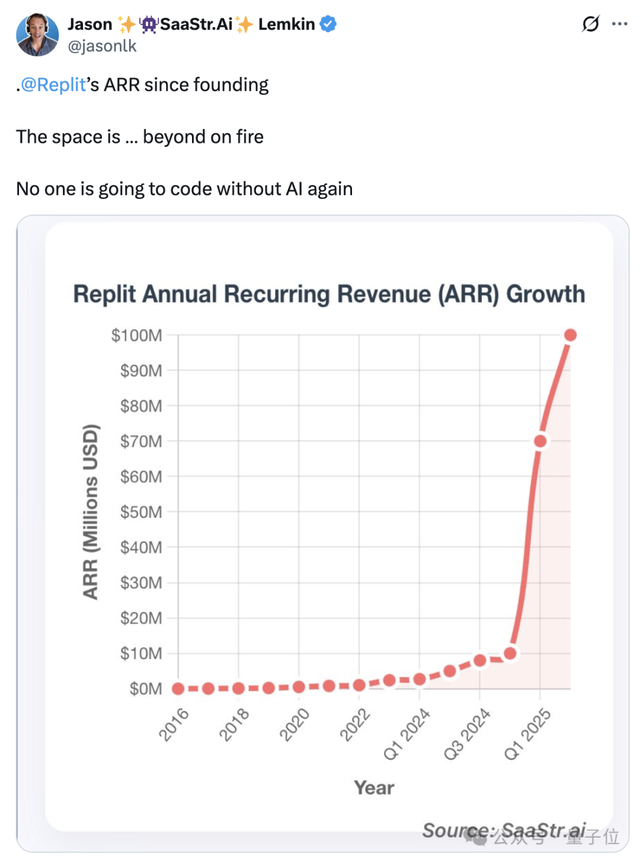Click the chart title text
Screen dimensions: 640x862
click(x=329, y=294)
